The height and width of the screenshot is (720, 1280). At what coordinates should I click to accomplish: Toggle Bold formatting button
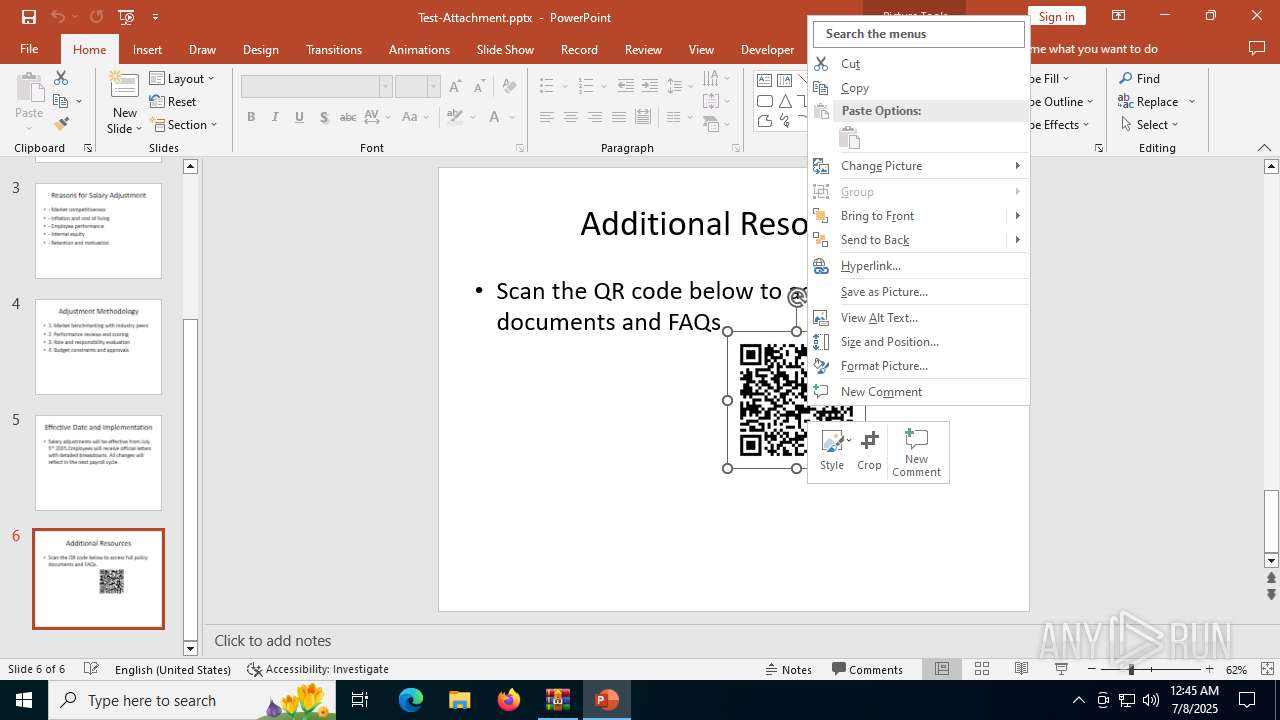251,118
